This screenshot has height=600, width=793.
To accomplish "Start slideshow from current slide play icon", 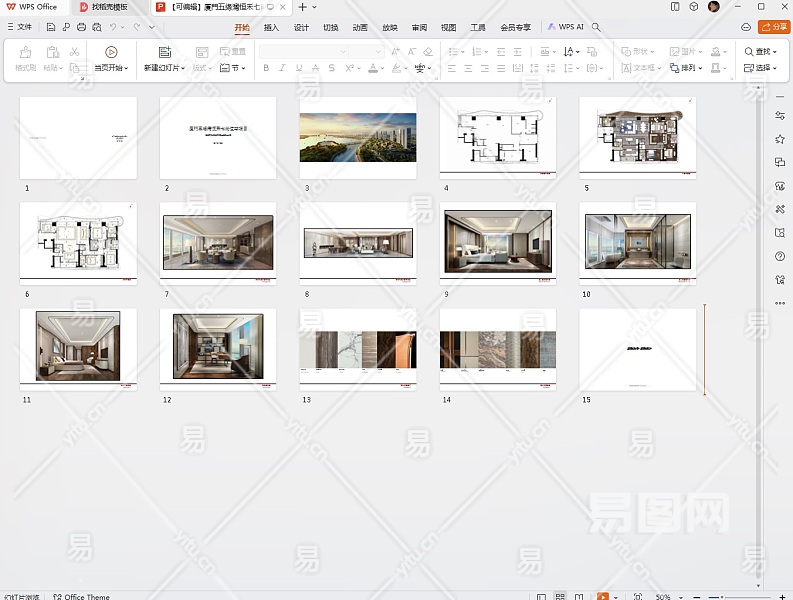I will (111, 52).
